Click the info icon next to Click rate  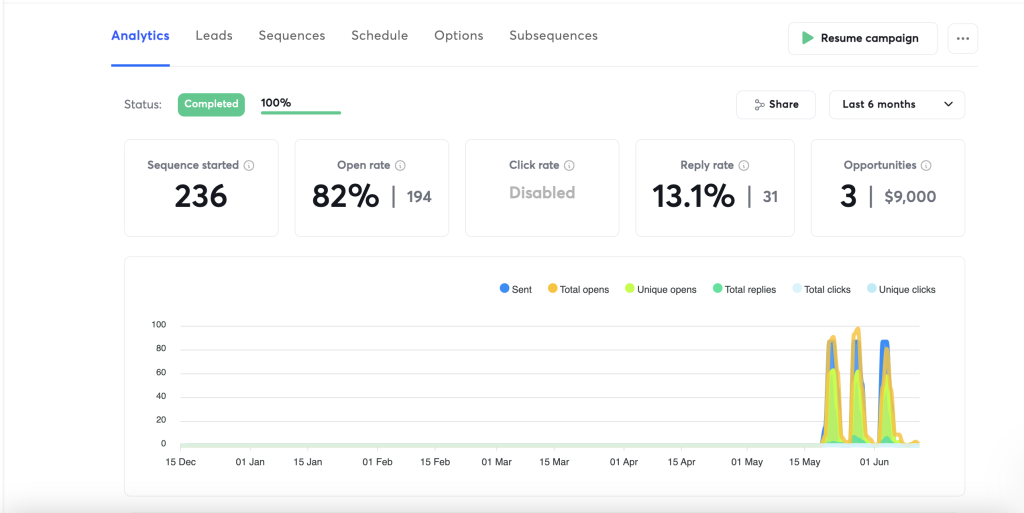pos(569,166)
